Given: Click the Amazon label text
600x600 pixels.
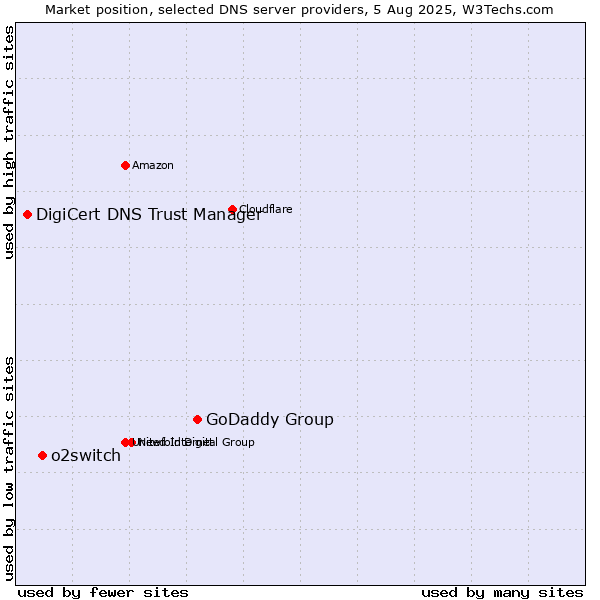Looking at the screenshot, I should point(153,165).
